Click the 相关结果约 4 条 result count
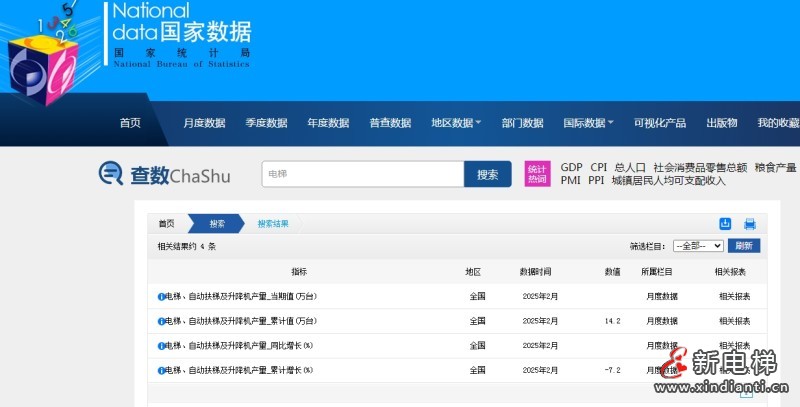800x407 pixels. pos(187,246)
